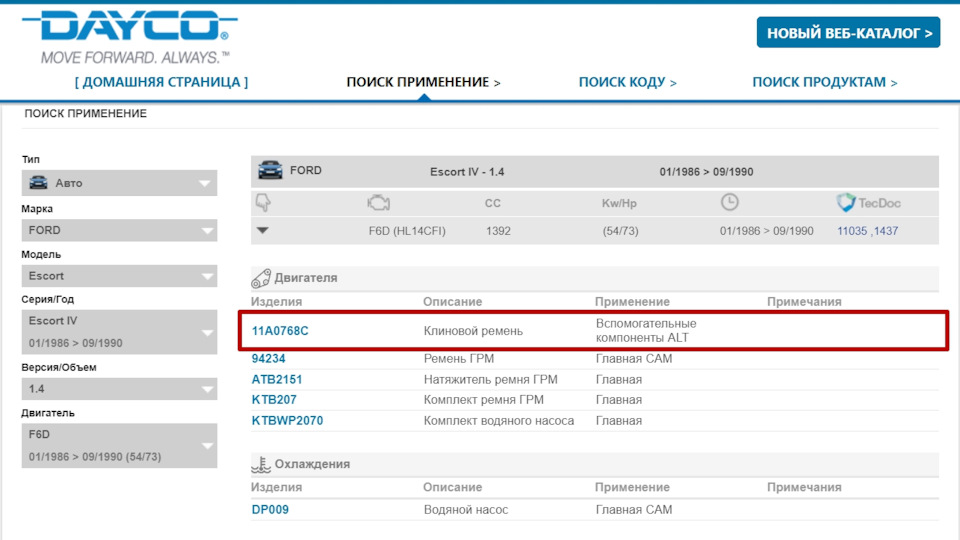Collapse the F6D (HL14CFI) engine row arrow
The height and width of the screenshot is (540, 960).
tap(263, 231)
